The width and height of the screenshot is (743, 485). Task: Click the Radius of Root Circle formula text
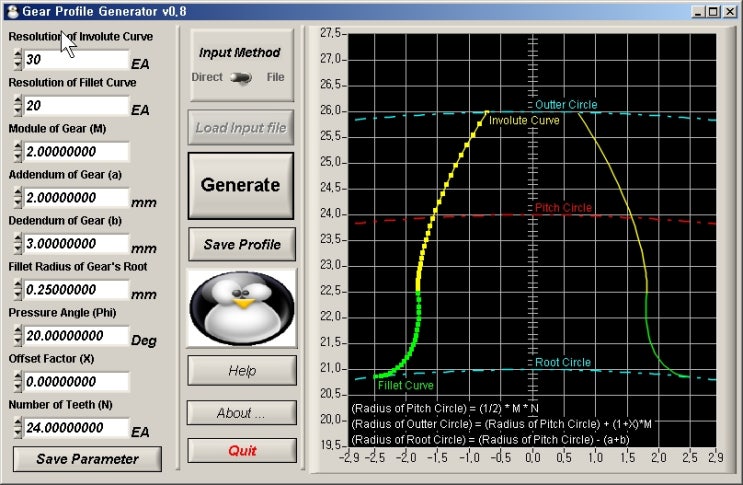point(490,440)
